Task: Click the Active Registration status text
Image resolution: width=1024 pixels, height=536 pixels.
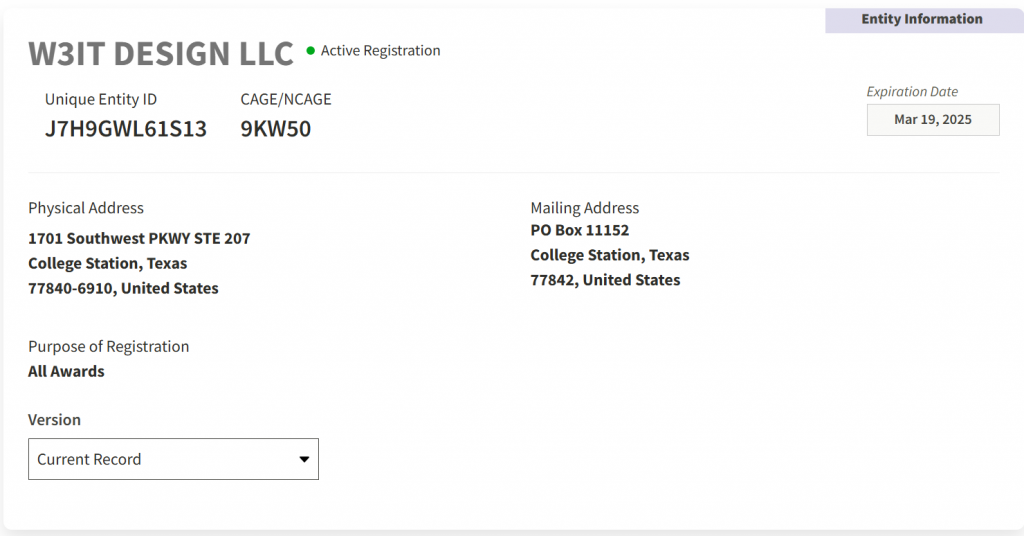Action: pos(380,51)
